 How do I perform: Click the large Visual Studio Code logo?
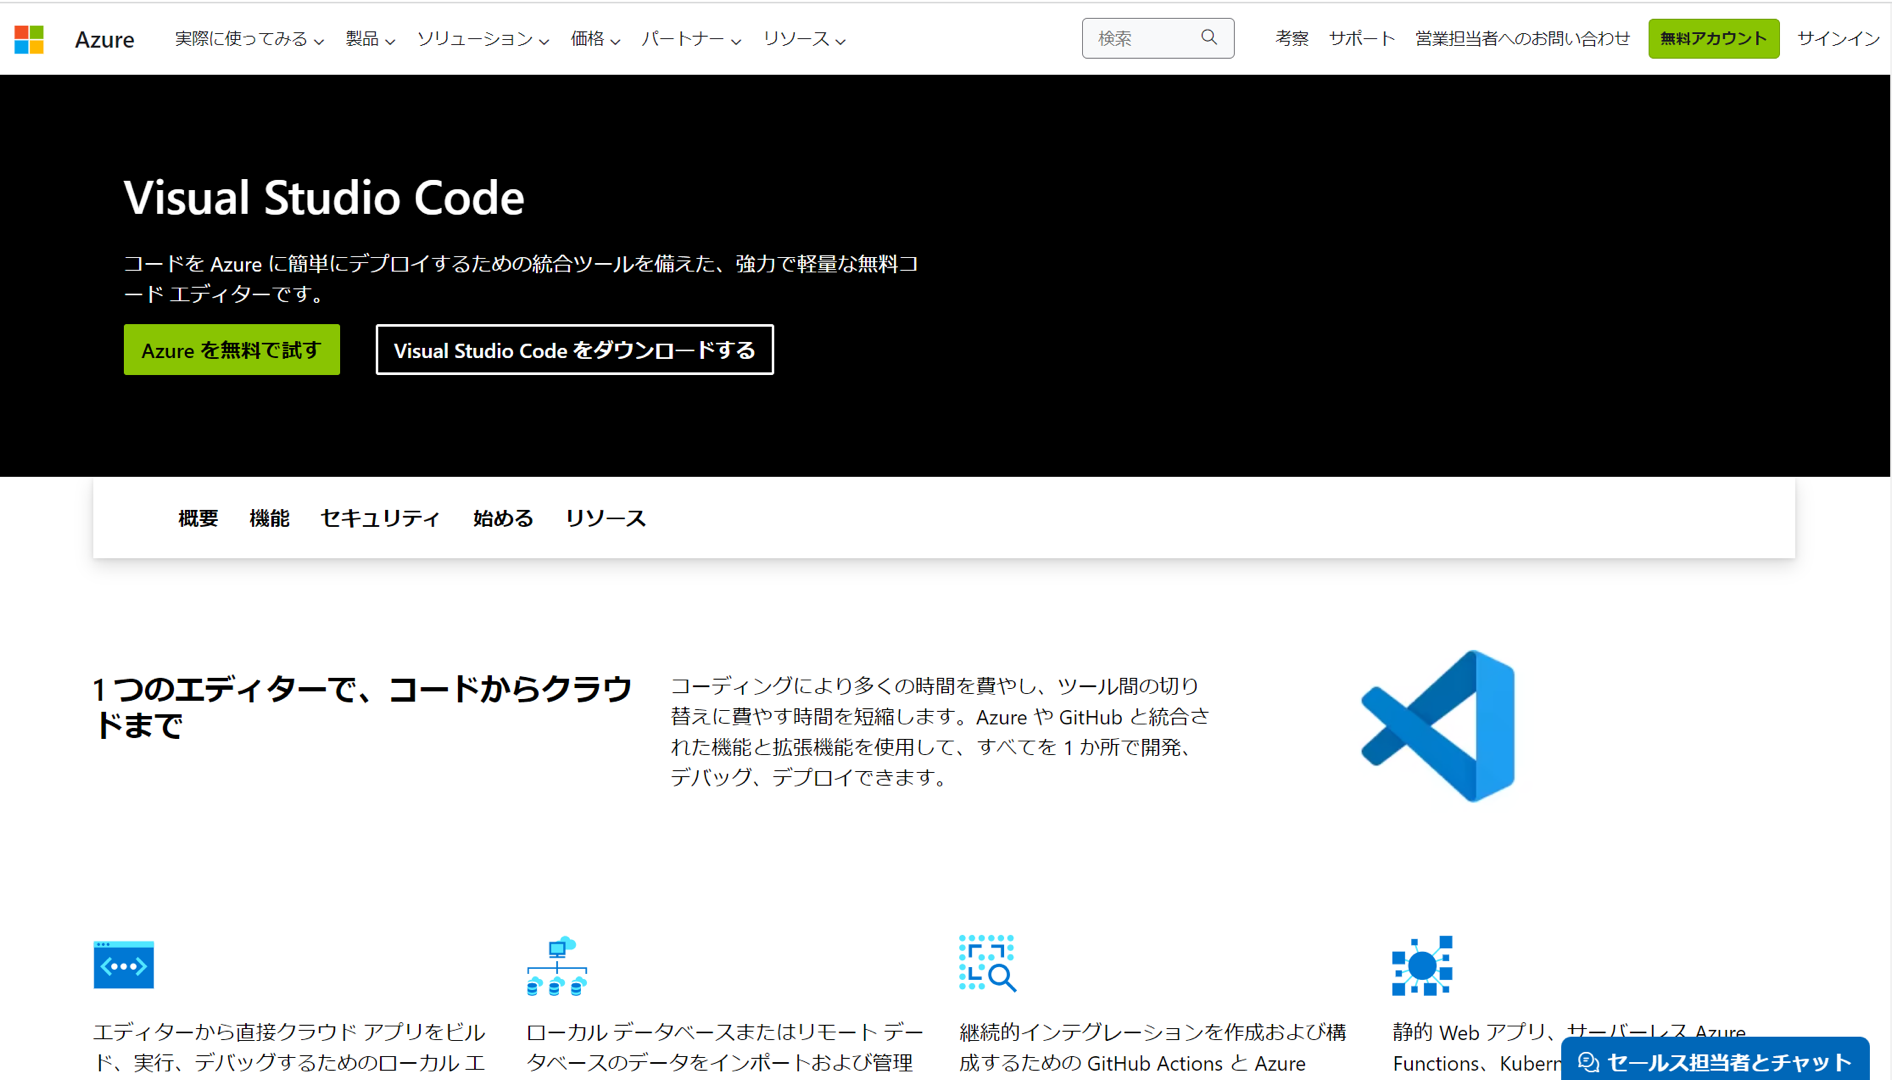point(1438,727)
